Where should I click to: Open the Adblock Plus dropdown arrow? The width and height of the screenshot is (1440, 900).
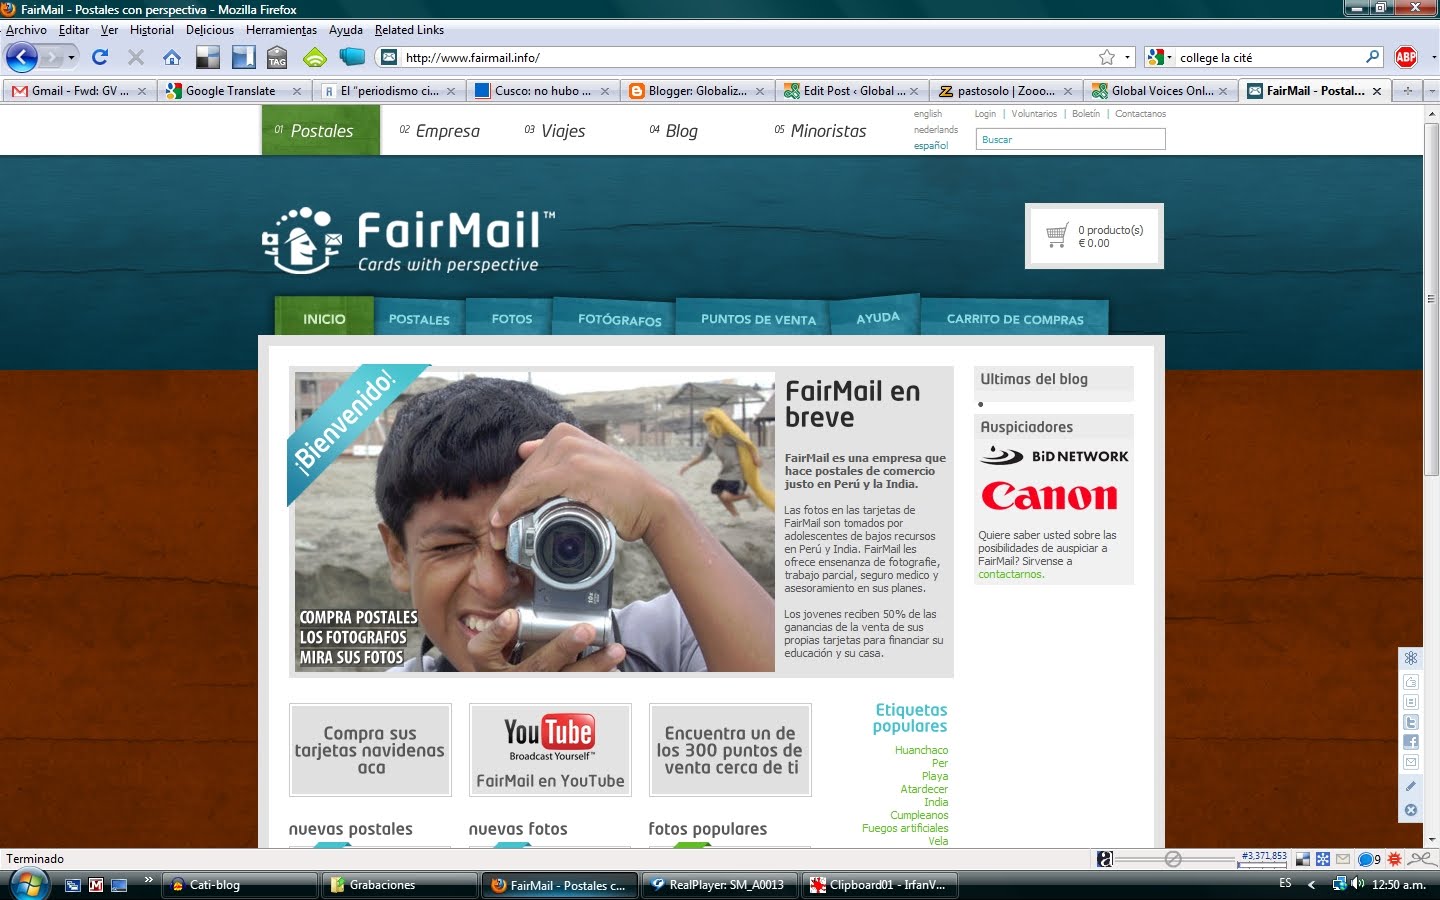1432,57
